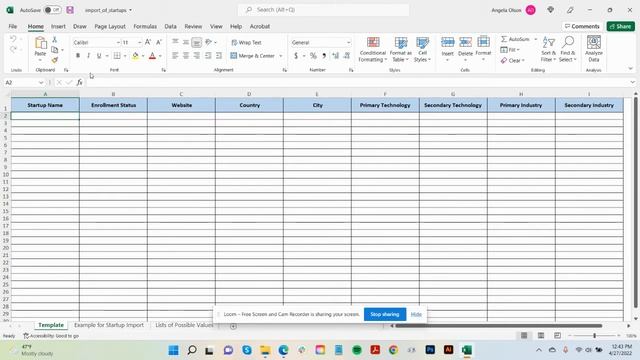This screenshot has width=640, height=360.
Task: Activate Format Painter brush
Action: 54,60
